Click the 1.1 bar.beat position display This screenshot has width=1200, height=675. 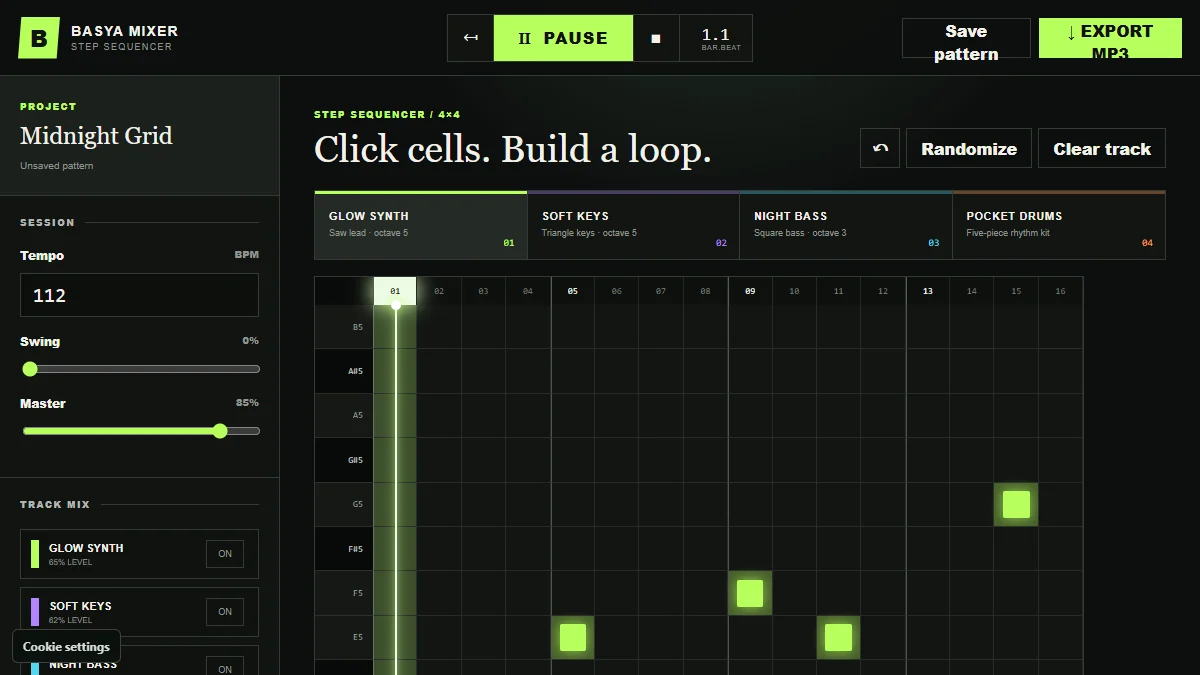click(x=716, y=38)
